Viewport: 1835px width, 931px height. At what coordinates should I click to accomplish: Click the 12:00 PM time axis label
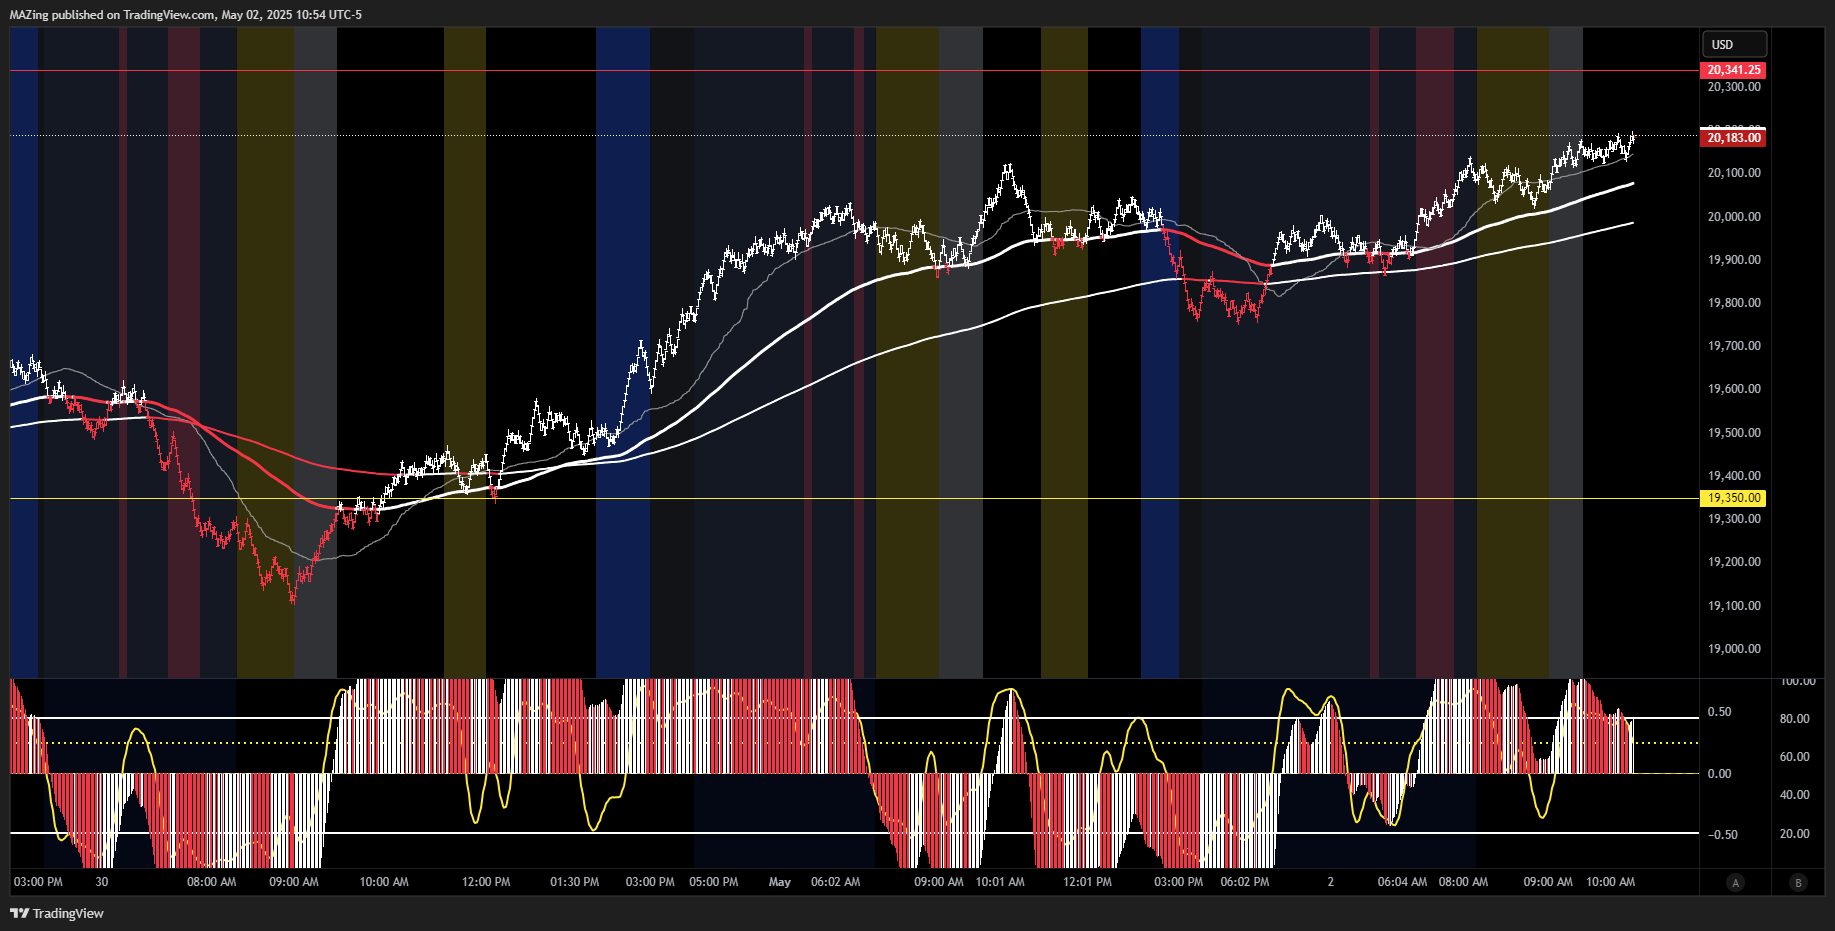486,882
